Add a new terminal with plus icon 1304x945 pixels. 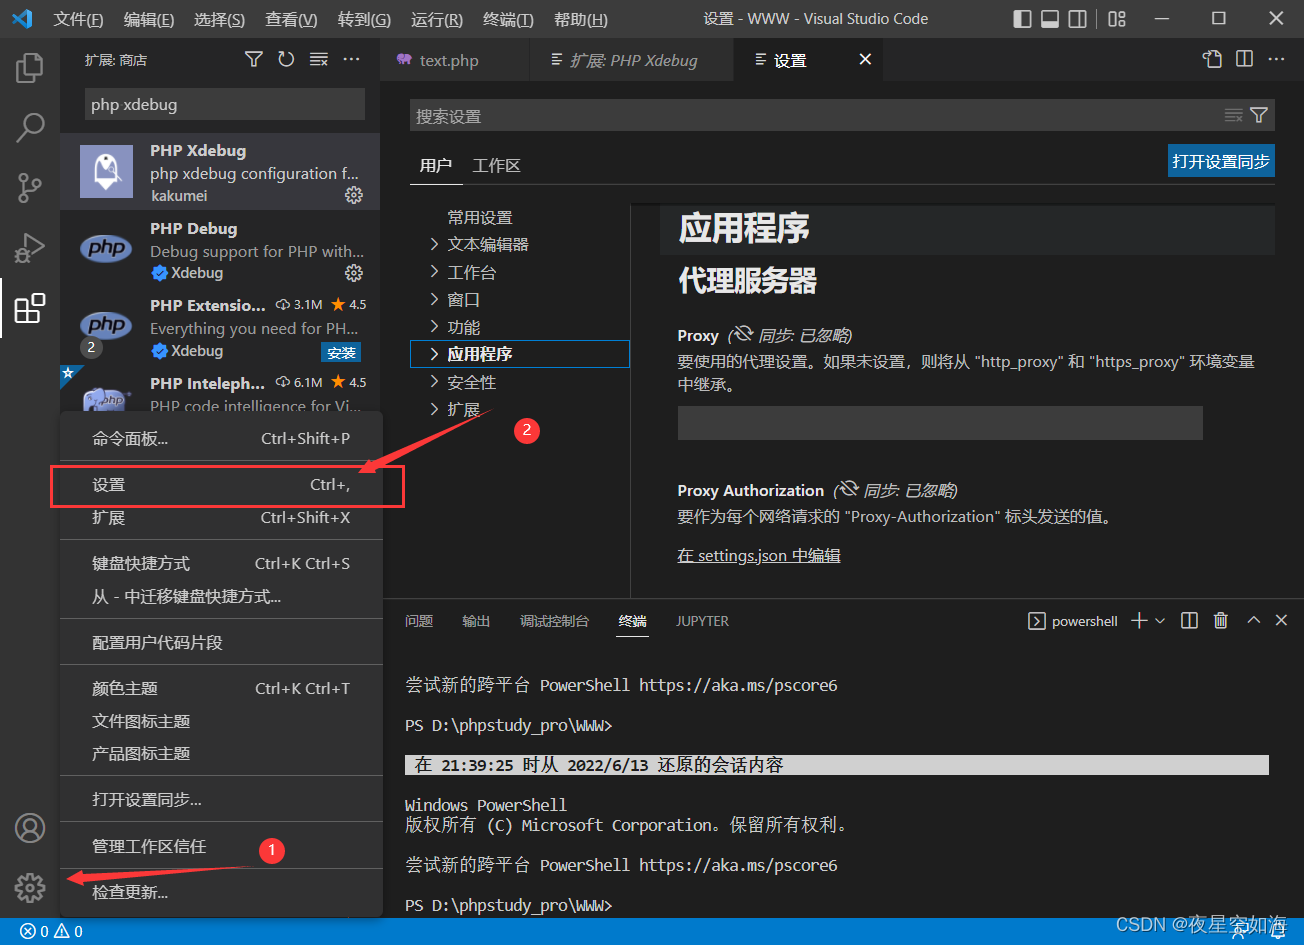1139,621
